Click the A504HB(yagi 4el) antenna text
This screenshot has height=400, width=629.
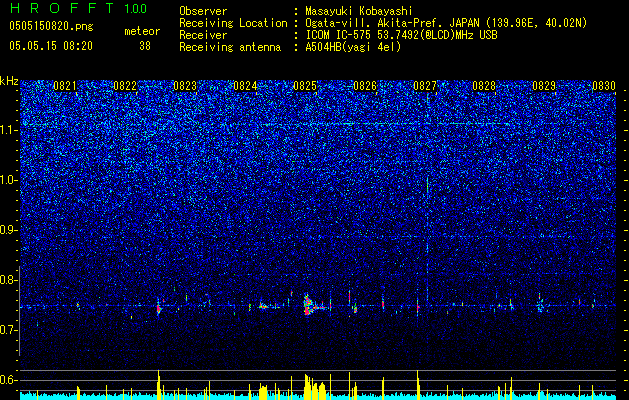pos(353,47)
